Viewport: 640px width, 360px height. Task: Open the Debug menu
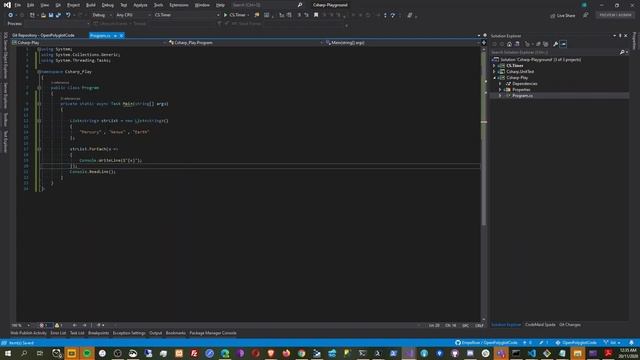[108, 5]
